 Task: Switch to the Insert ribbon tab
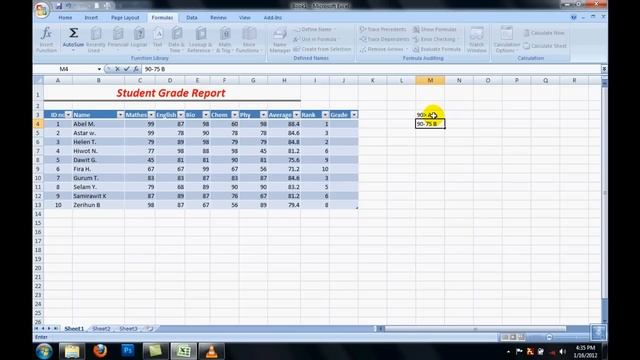click(91, 18)
